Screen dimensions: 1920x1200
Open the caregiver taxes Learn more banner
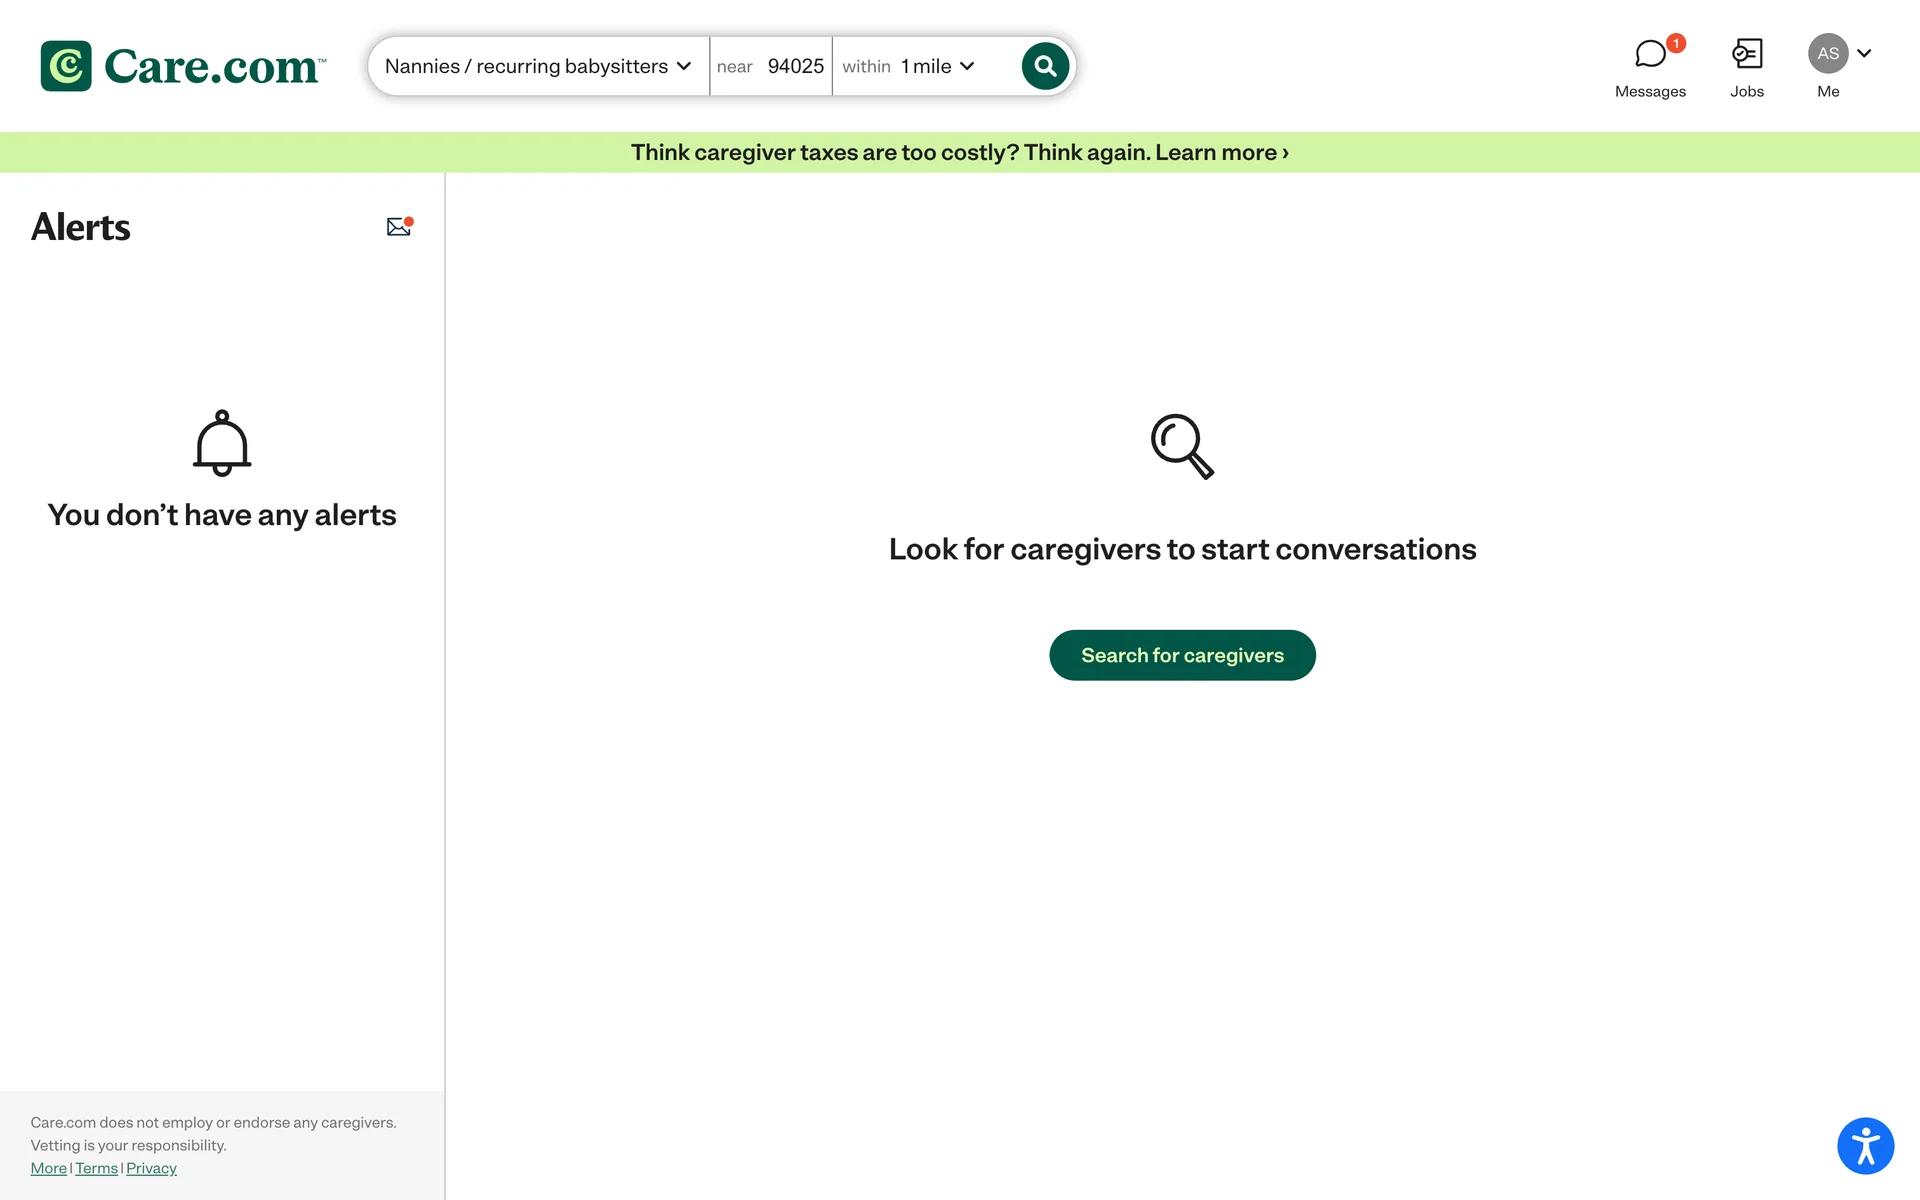(959, 152)
